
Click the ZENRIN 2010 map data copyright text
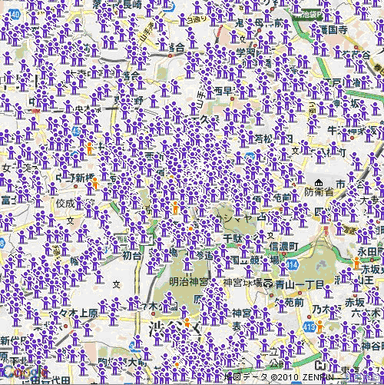point(279,377)
